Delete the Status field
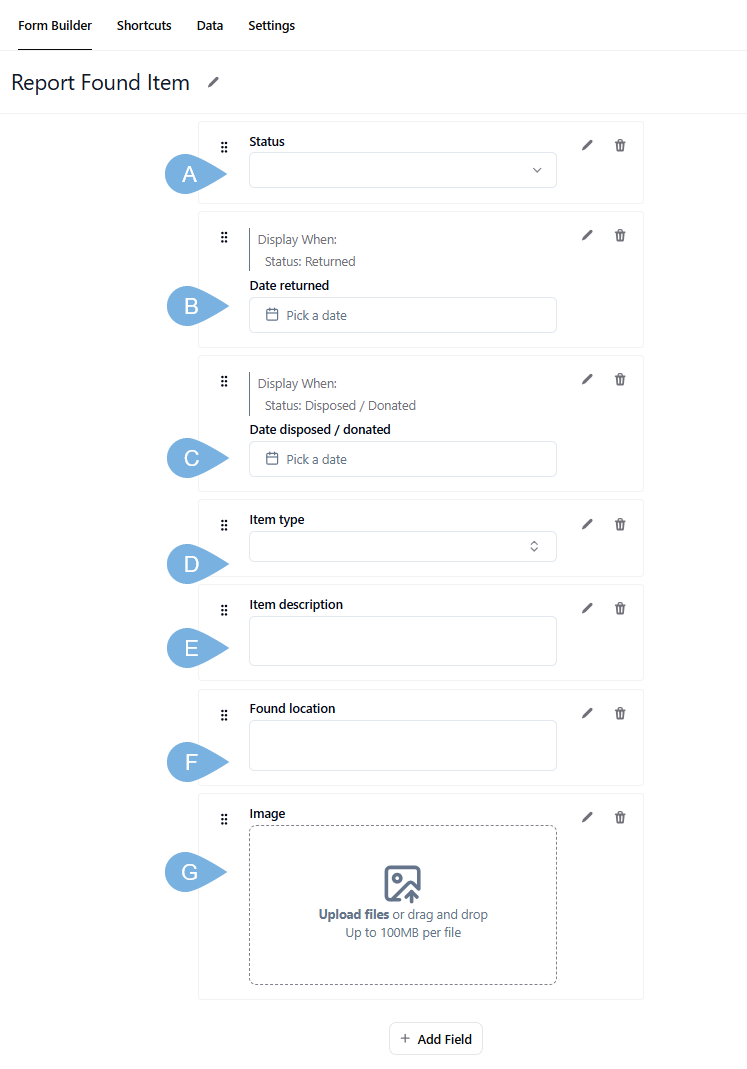This screenshot has width=747, height=1069. click(x=620, y=145)
